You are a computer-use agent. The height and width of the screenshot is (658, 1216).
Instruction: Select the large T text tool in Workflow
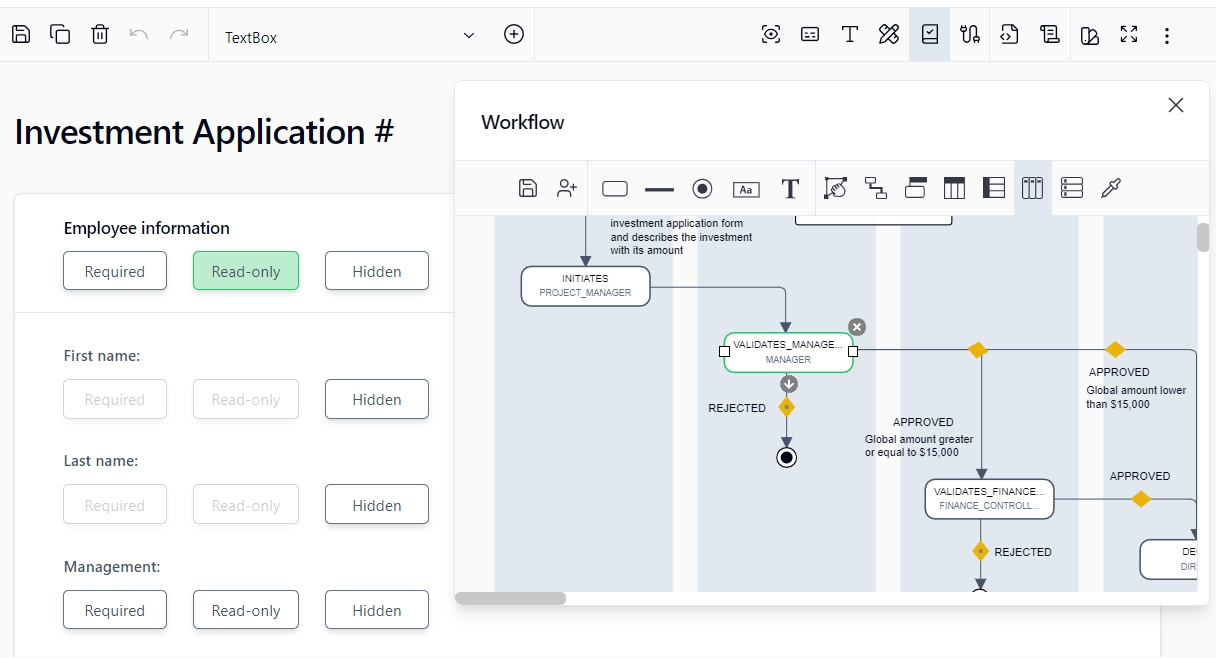(x=790, y=189)
